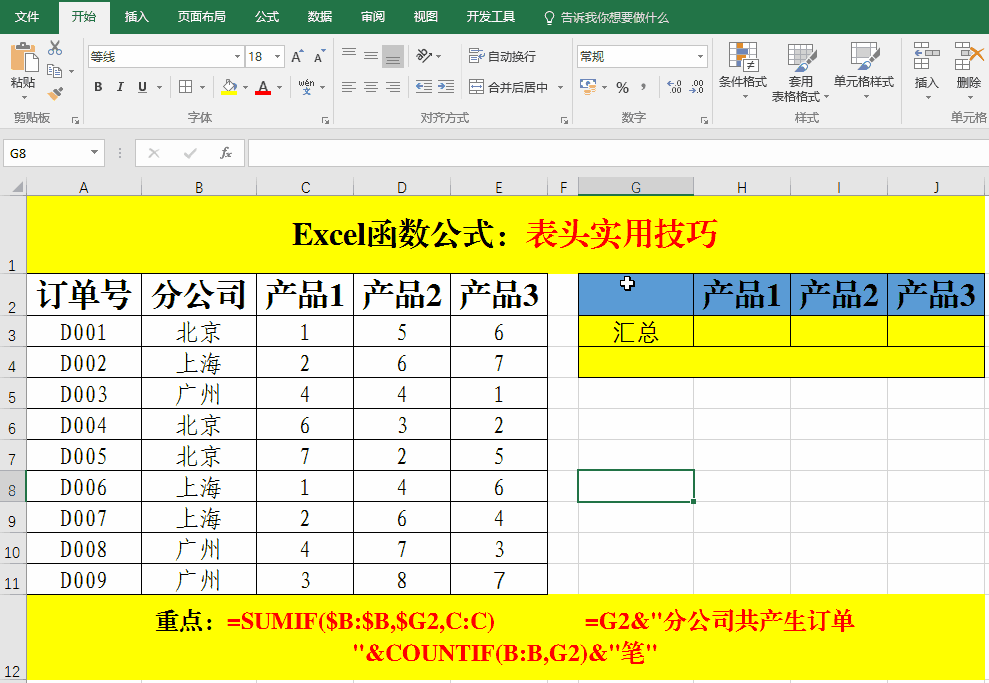Select cell containing 汇总
The image size is (989, 683).
coord(635,331)
